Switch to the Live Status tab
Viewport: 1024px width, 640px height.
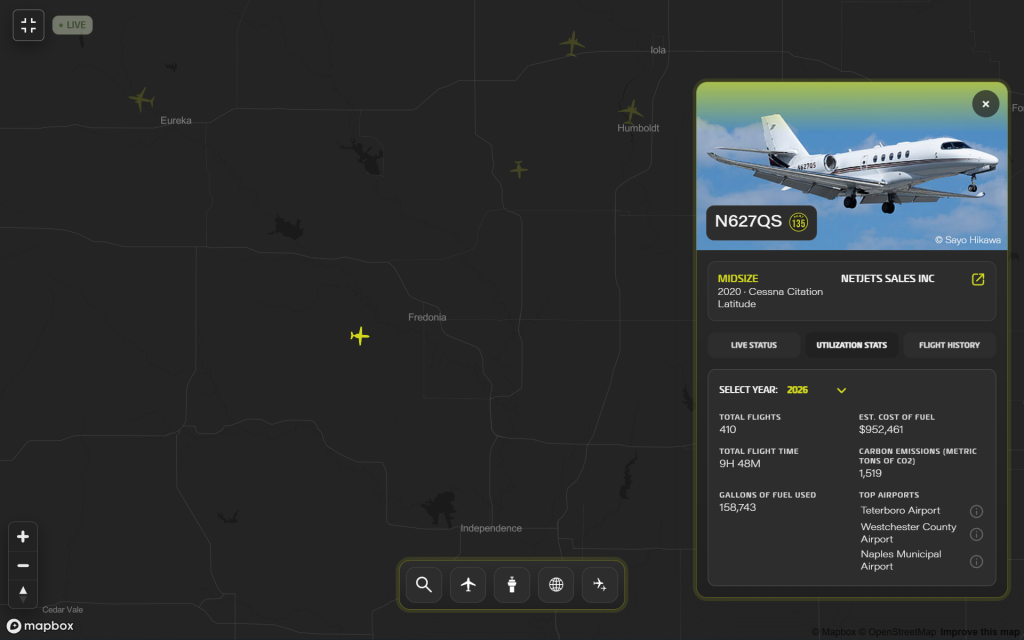coord(754,345)
